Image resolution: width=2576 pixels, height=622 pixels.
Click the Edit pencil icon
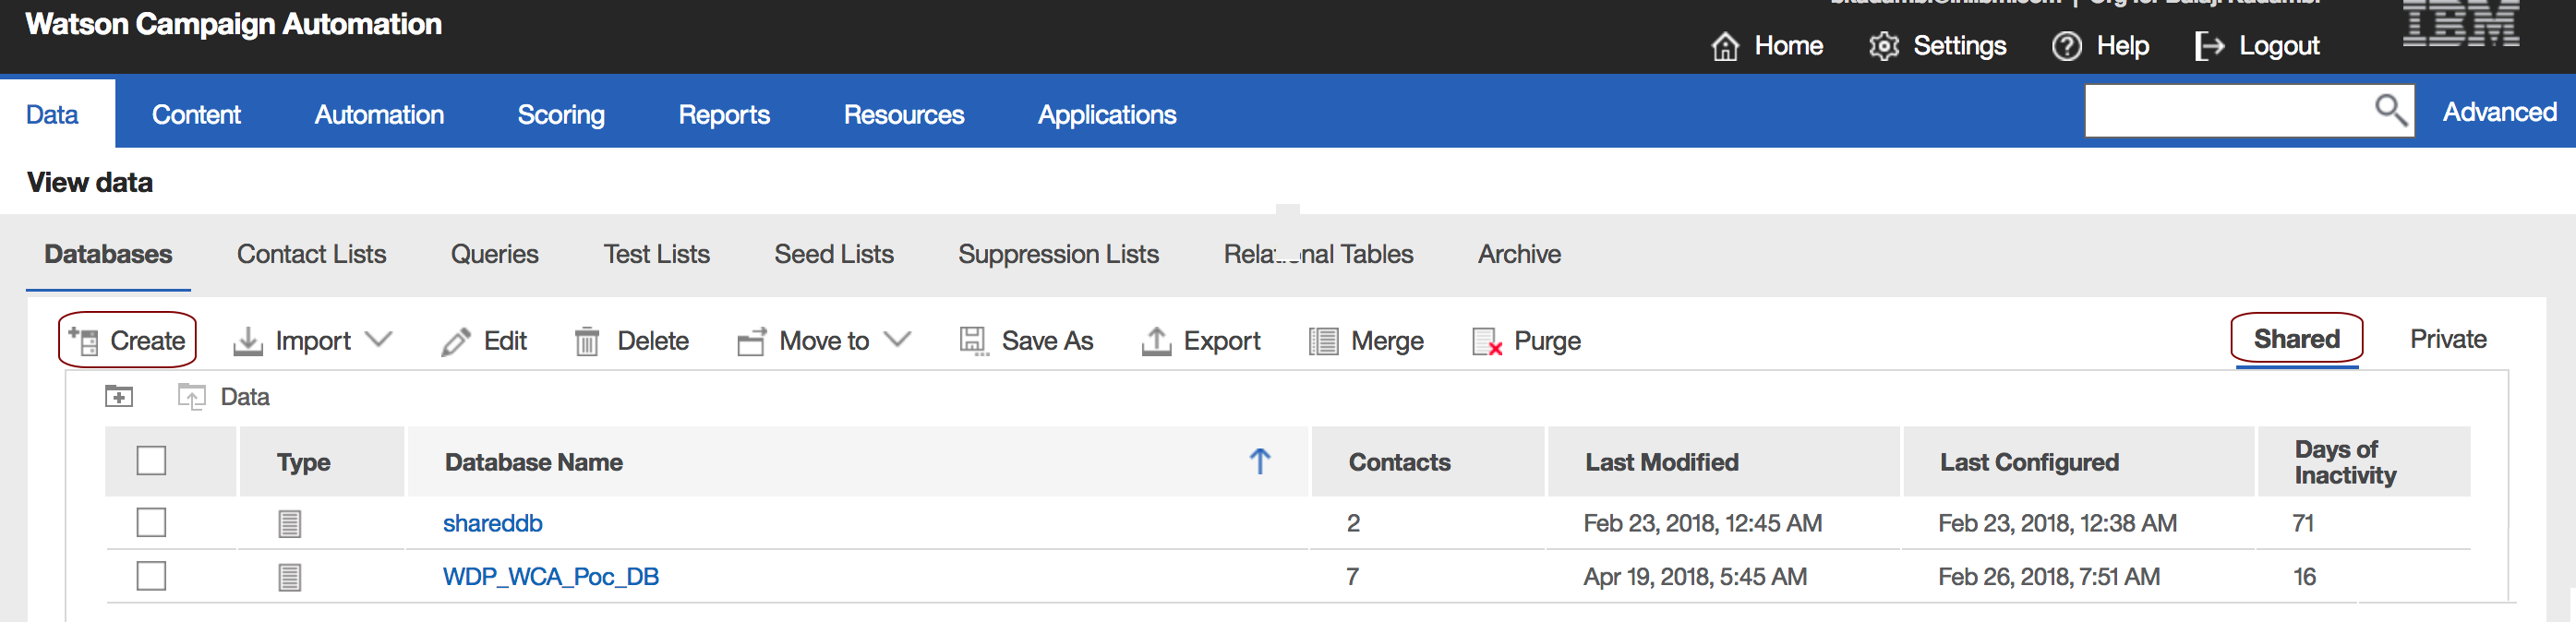[x=456, y=341]
